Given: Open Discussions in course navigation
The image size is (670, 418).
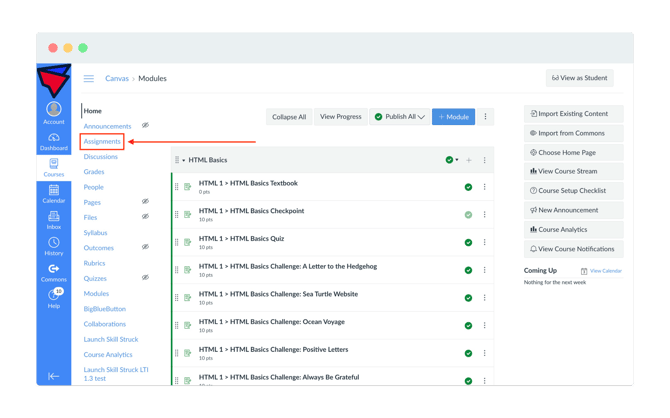Looking at the screenshot, I should pyautogui.click(x=100, y=157).
